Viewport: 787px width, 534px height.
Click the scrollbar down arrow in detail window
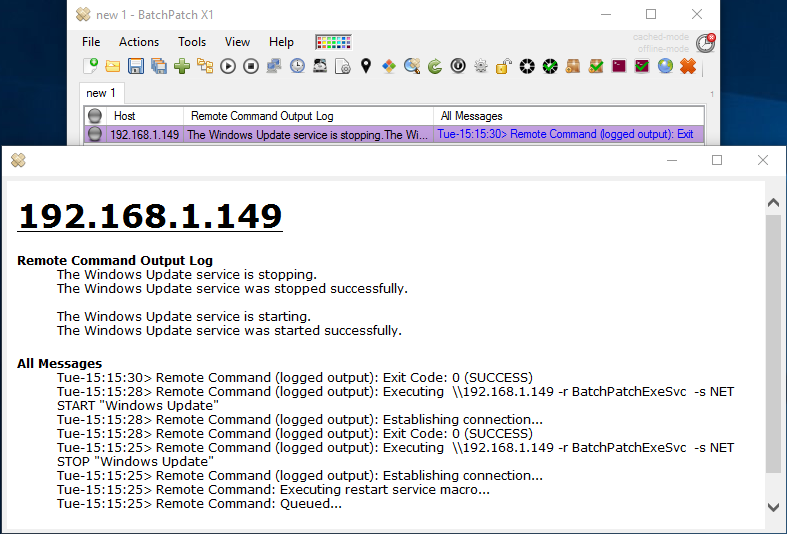point(773,507)
